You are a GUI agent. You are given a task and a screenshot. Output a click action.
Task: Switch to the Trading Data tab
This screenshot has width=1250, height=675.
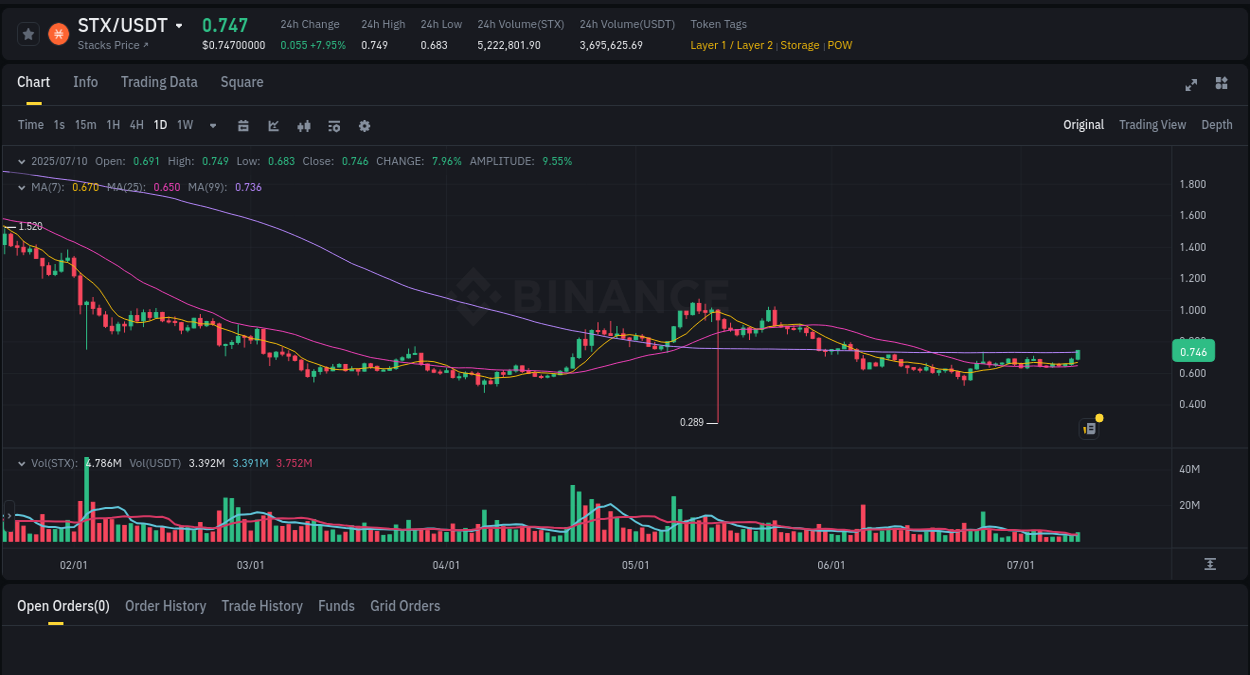point(159,82)
